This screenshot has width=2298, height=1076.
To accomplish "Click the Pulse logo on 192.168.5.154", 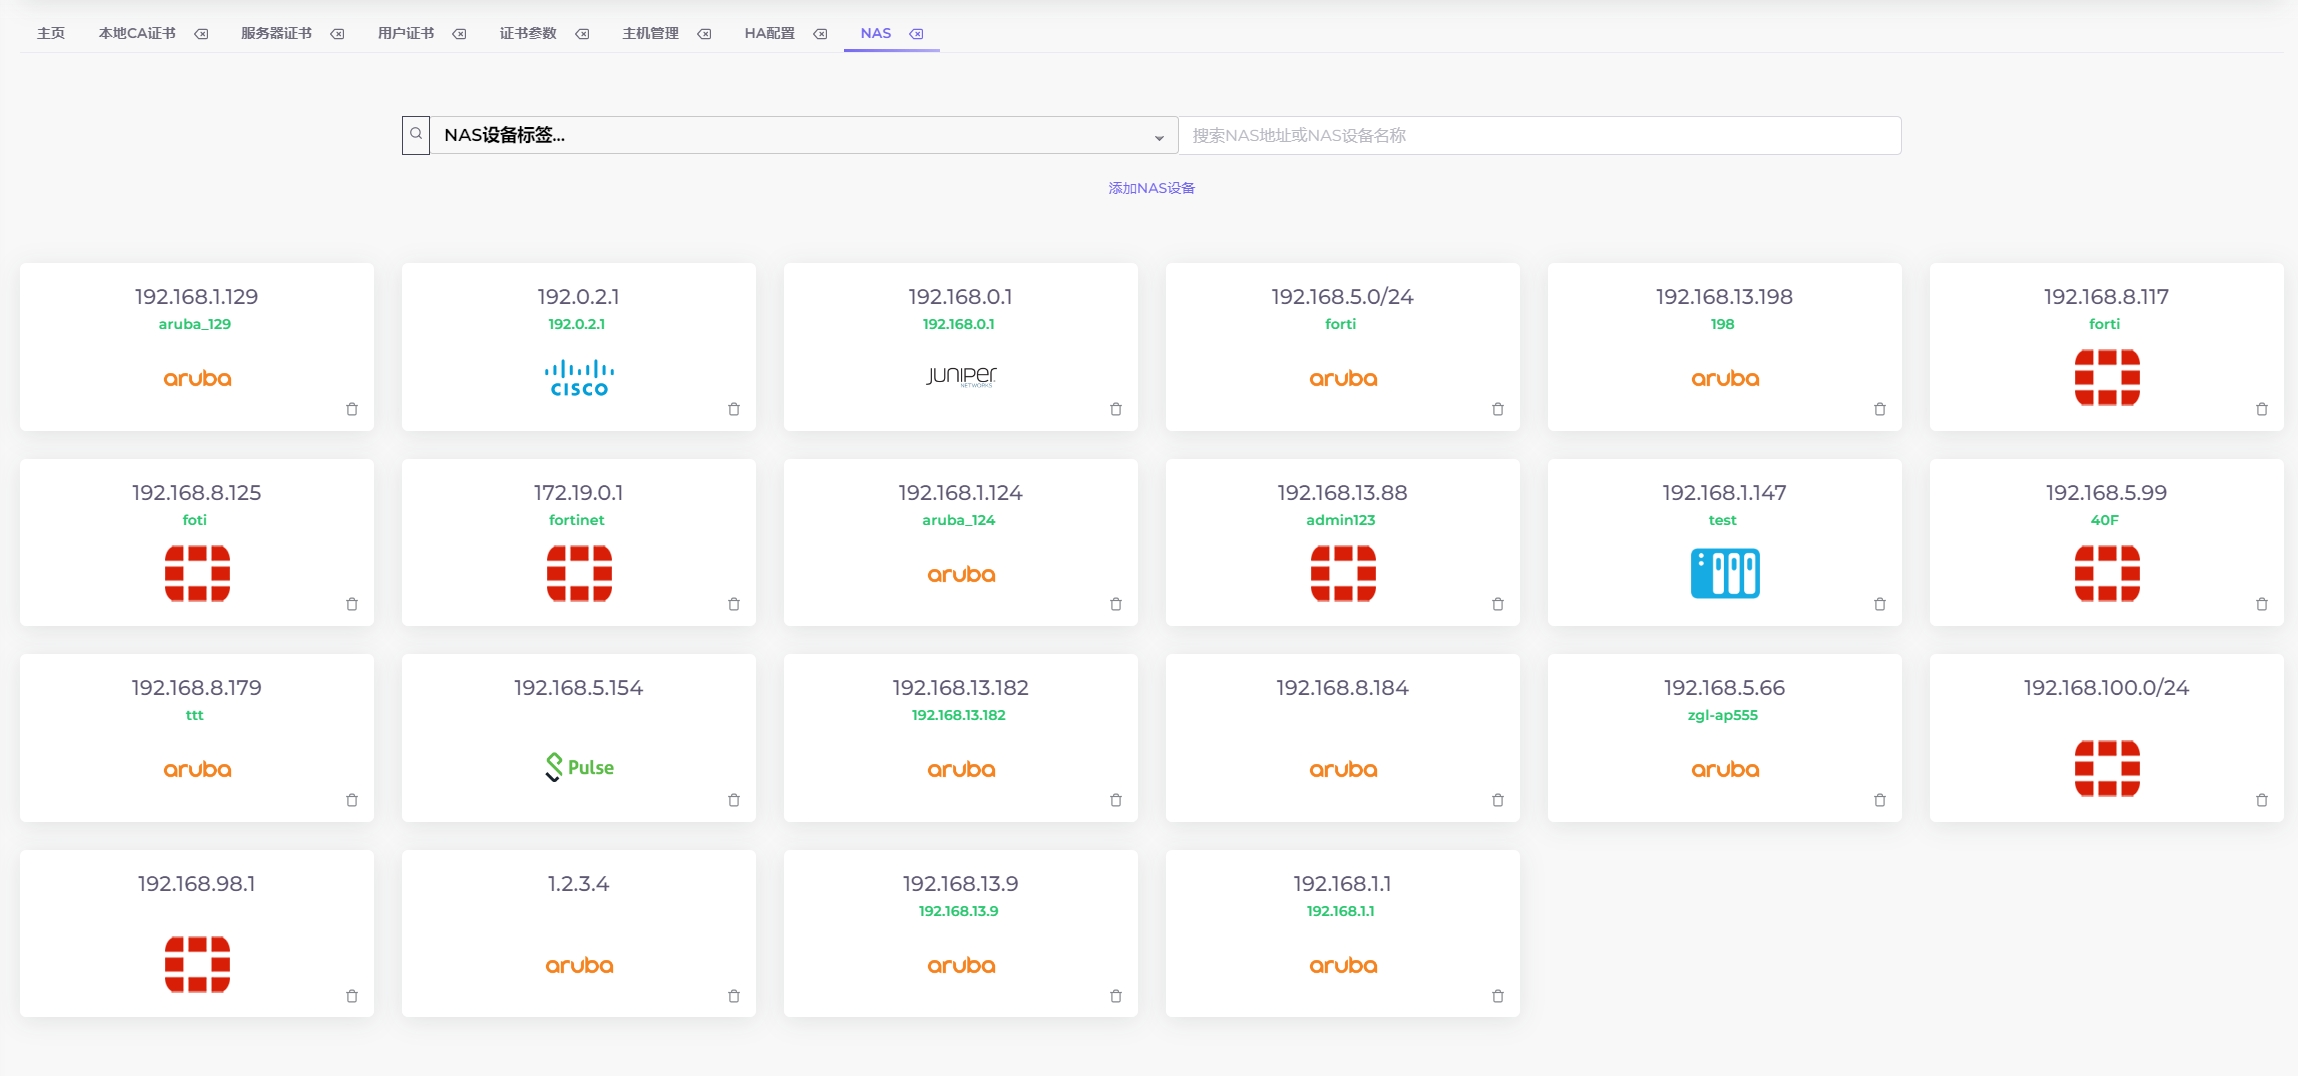I will coord(579,767).
